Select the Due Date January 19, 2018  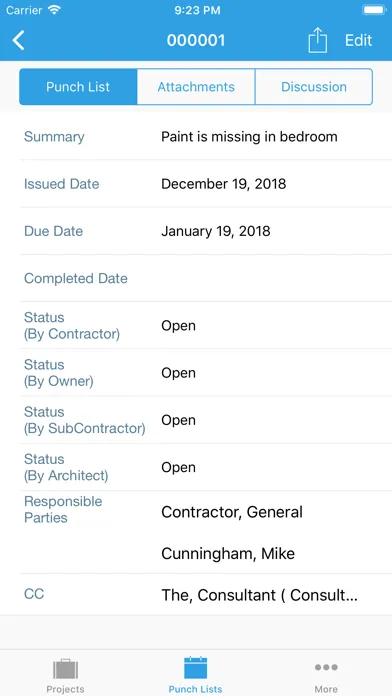tap(216, 231)
